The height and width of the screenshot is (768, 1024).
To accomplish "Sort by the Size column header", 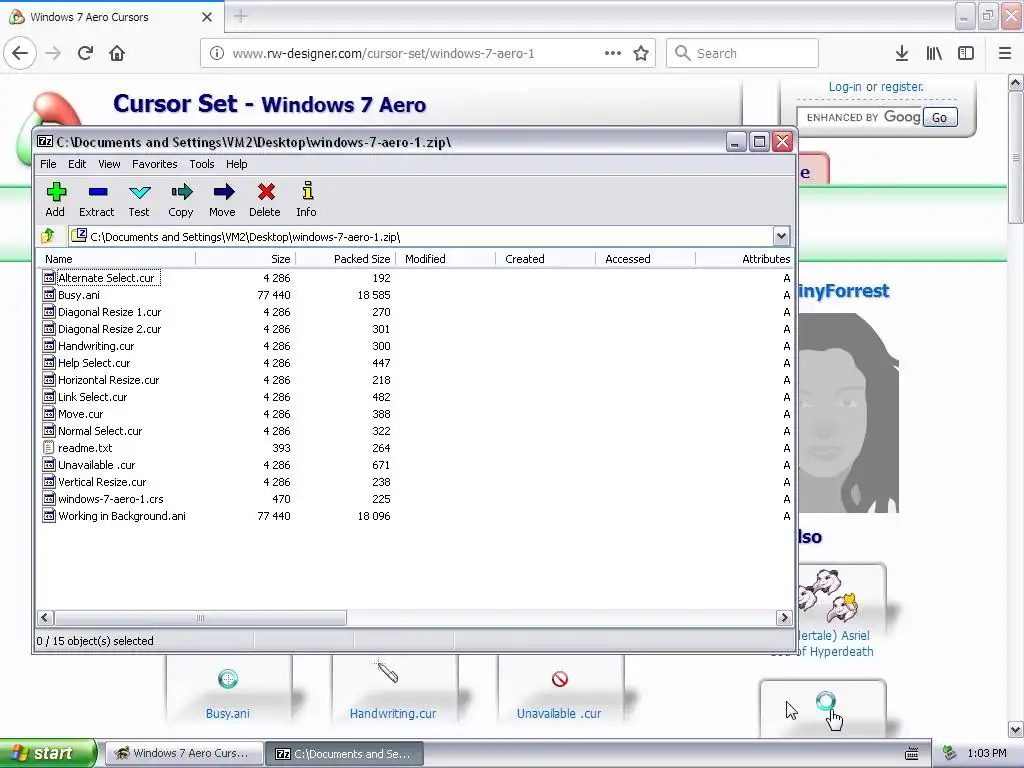I will tap(246, 259).
